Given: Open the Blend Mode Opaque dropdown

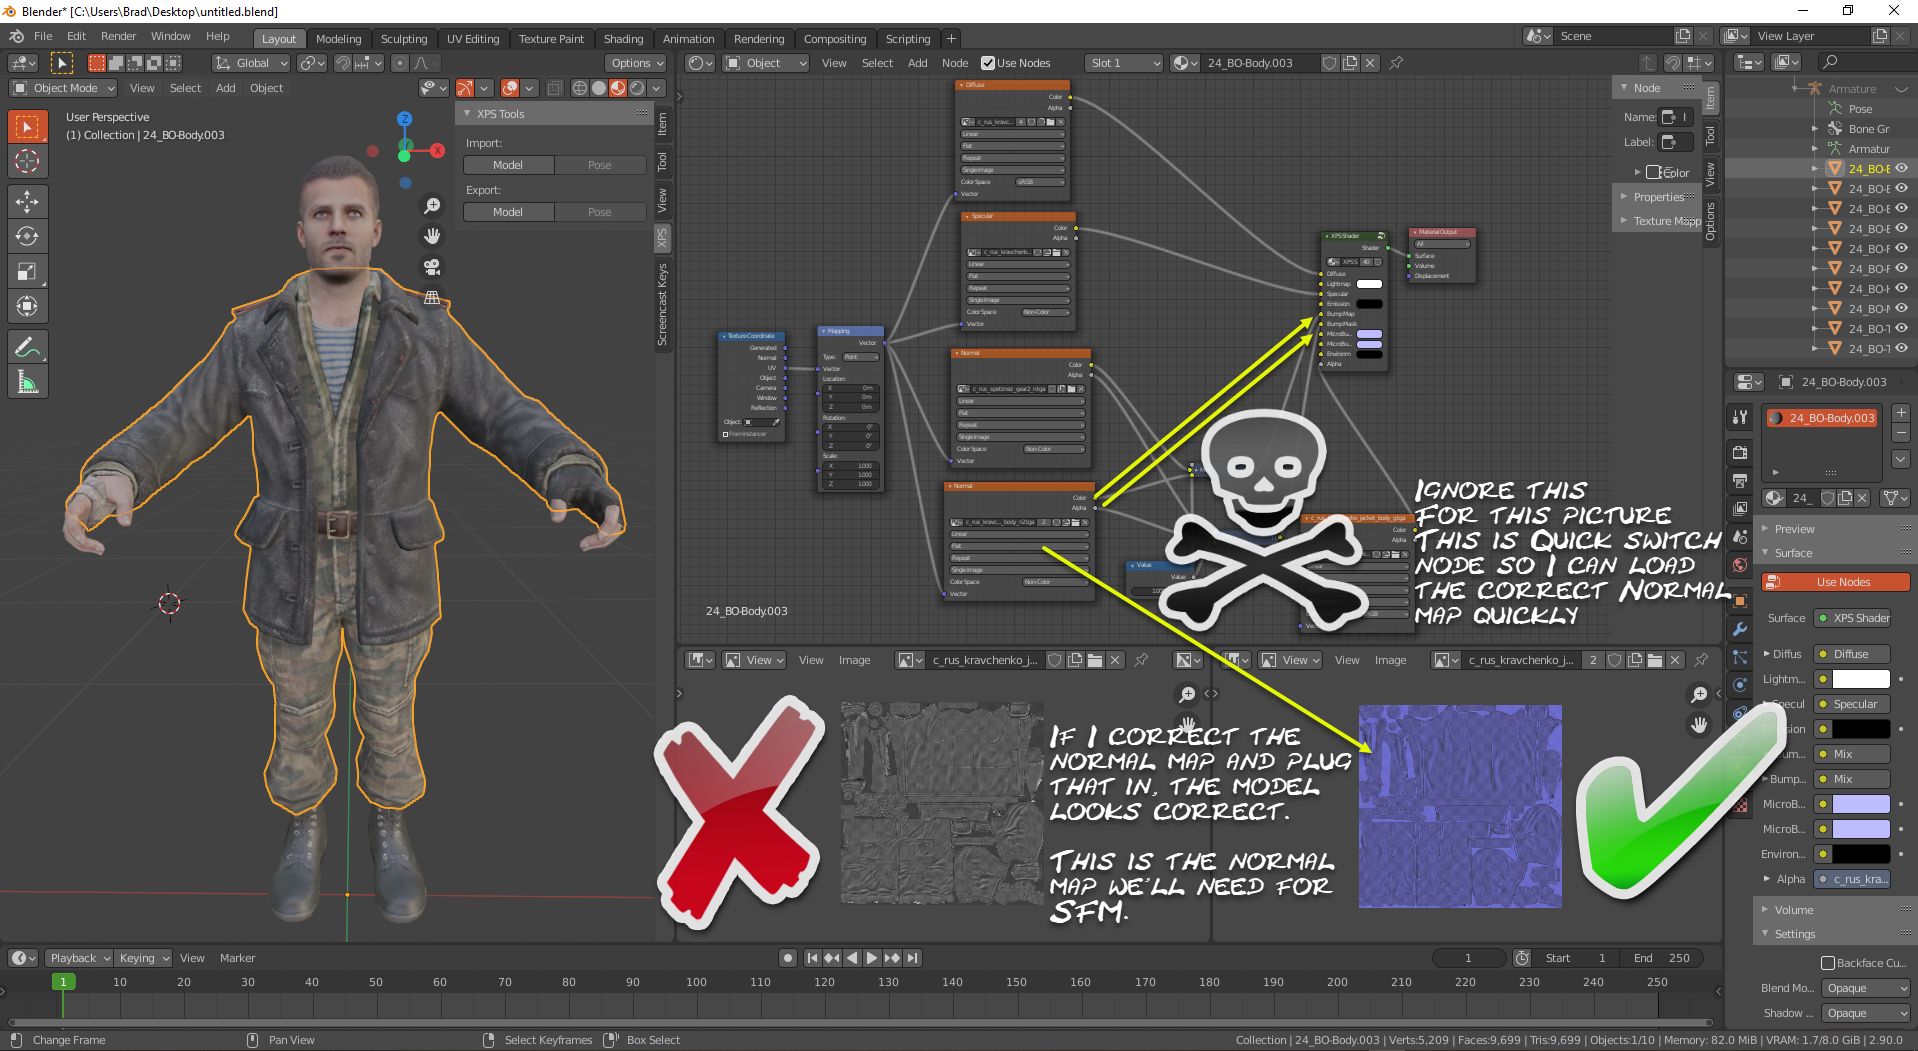Looking at the screenshot, I should (x=1866, y=988).
